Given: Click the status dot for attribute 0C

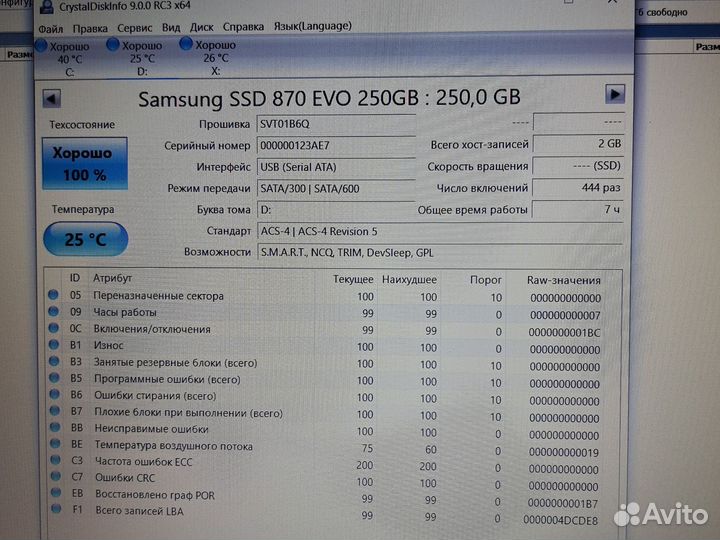Looking at the screenshot, I should 54,328.
